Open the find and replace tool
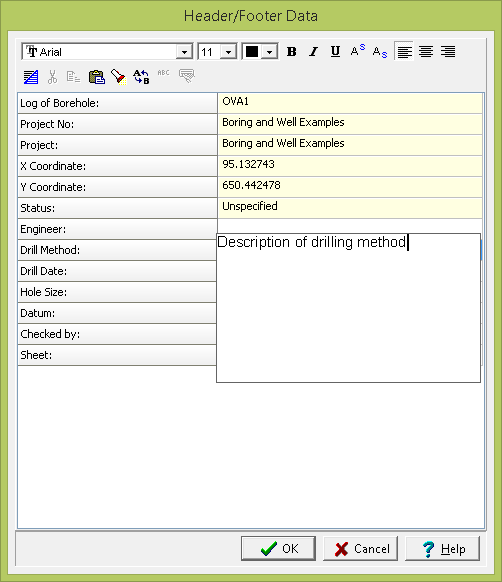 pyautogui.click(x=141, y=77)
